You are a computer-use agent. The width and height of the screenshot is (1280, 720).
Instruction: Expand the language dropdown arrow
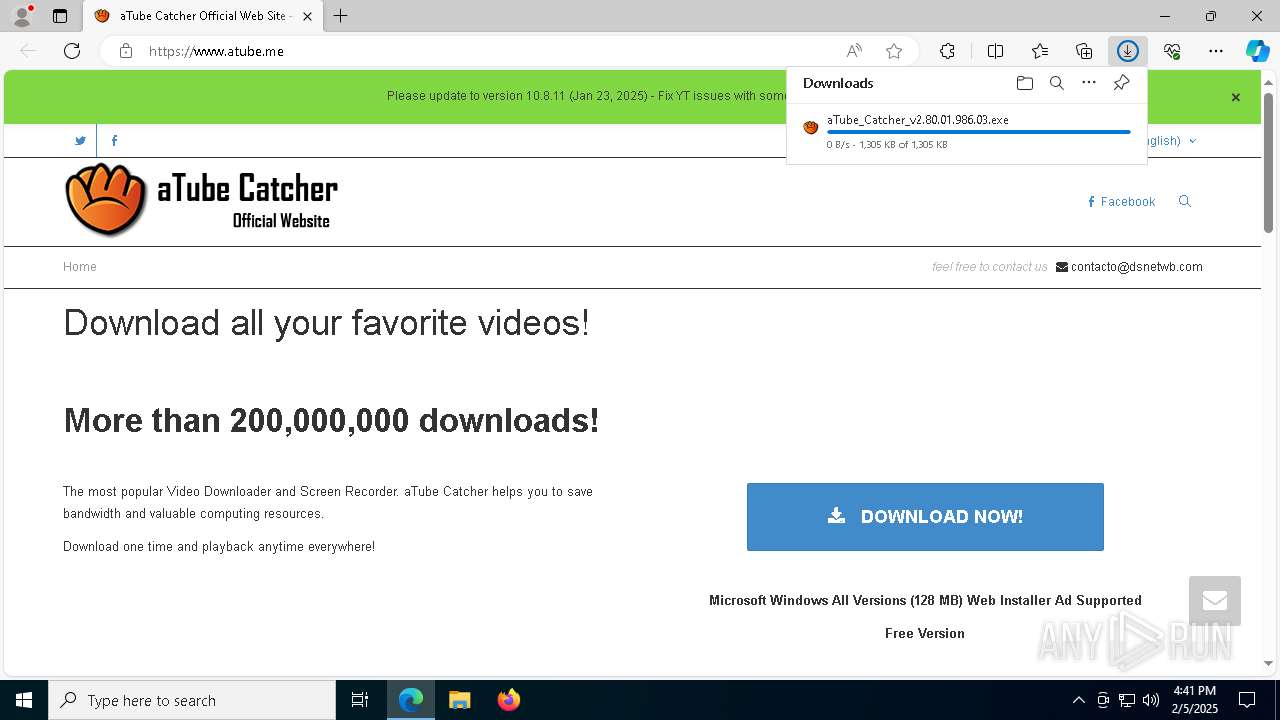1192,141
